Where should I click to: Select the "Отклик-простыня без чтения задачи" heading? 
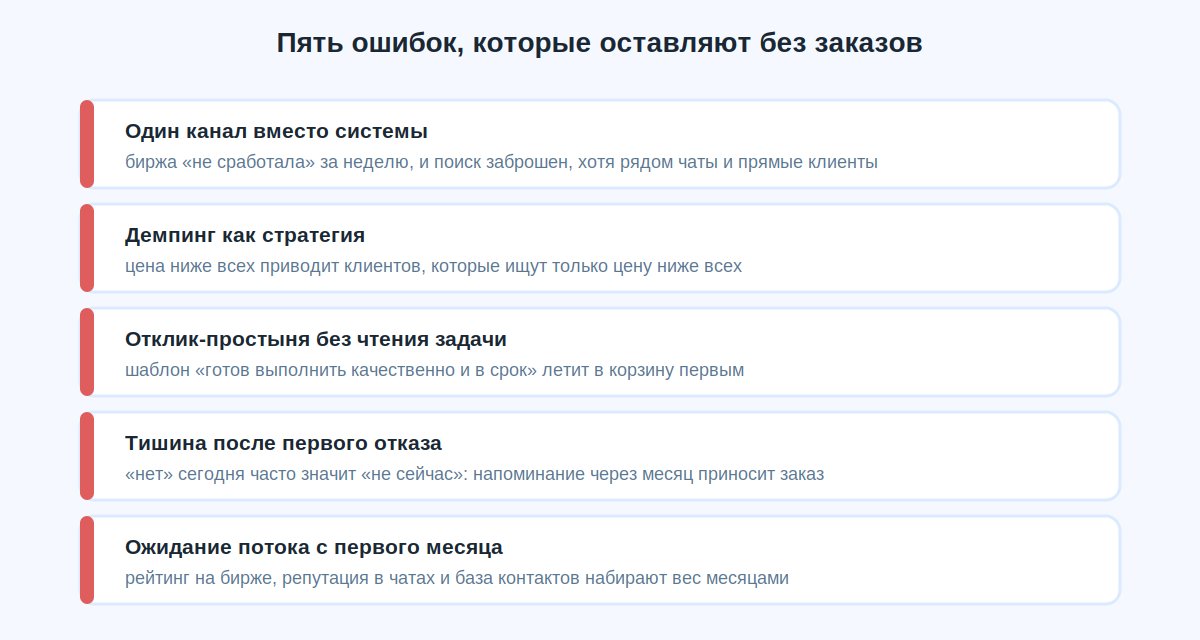pos(316,339)
